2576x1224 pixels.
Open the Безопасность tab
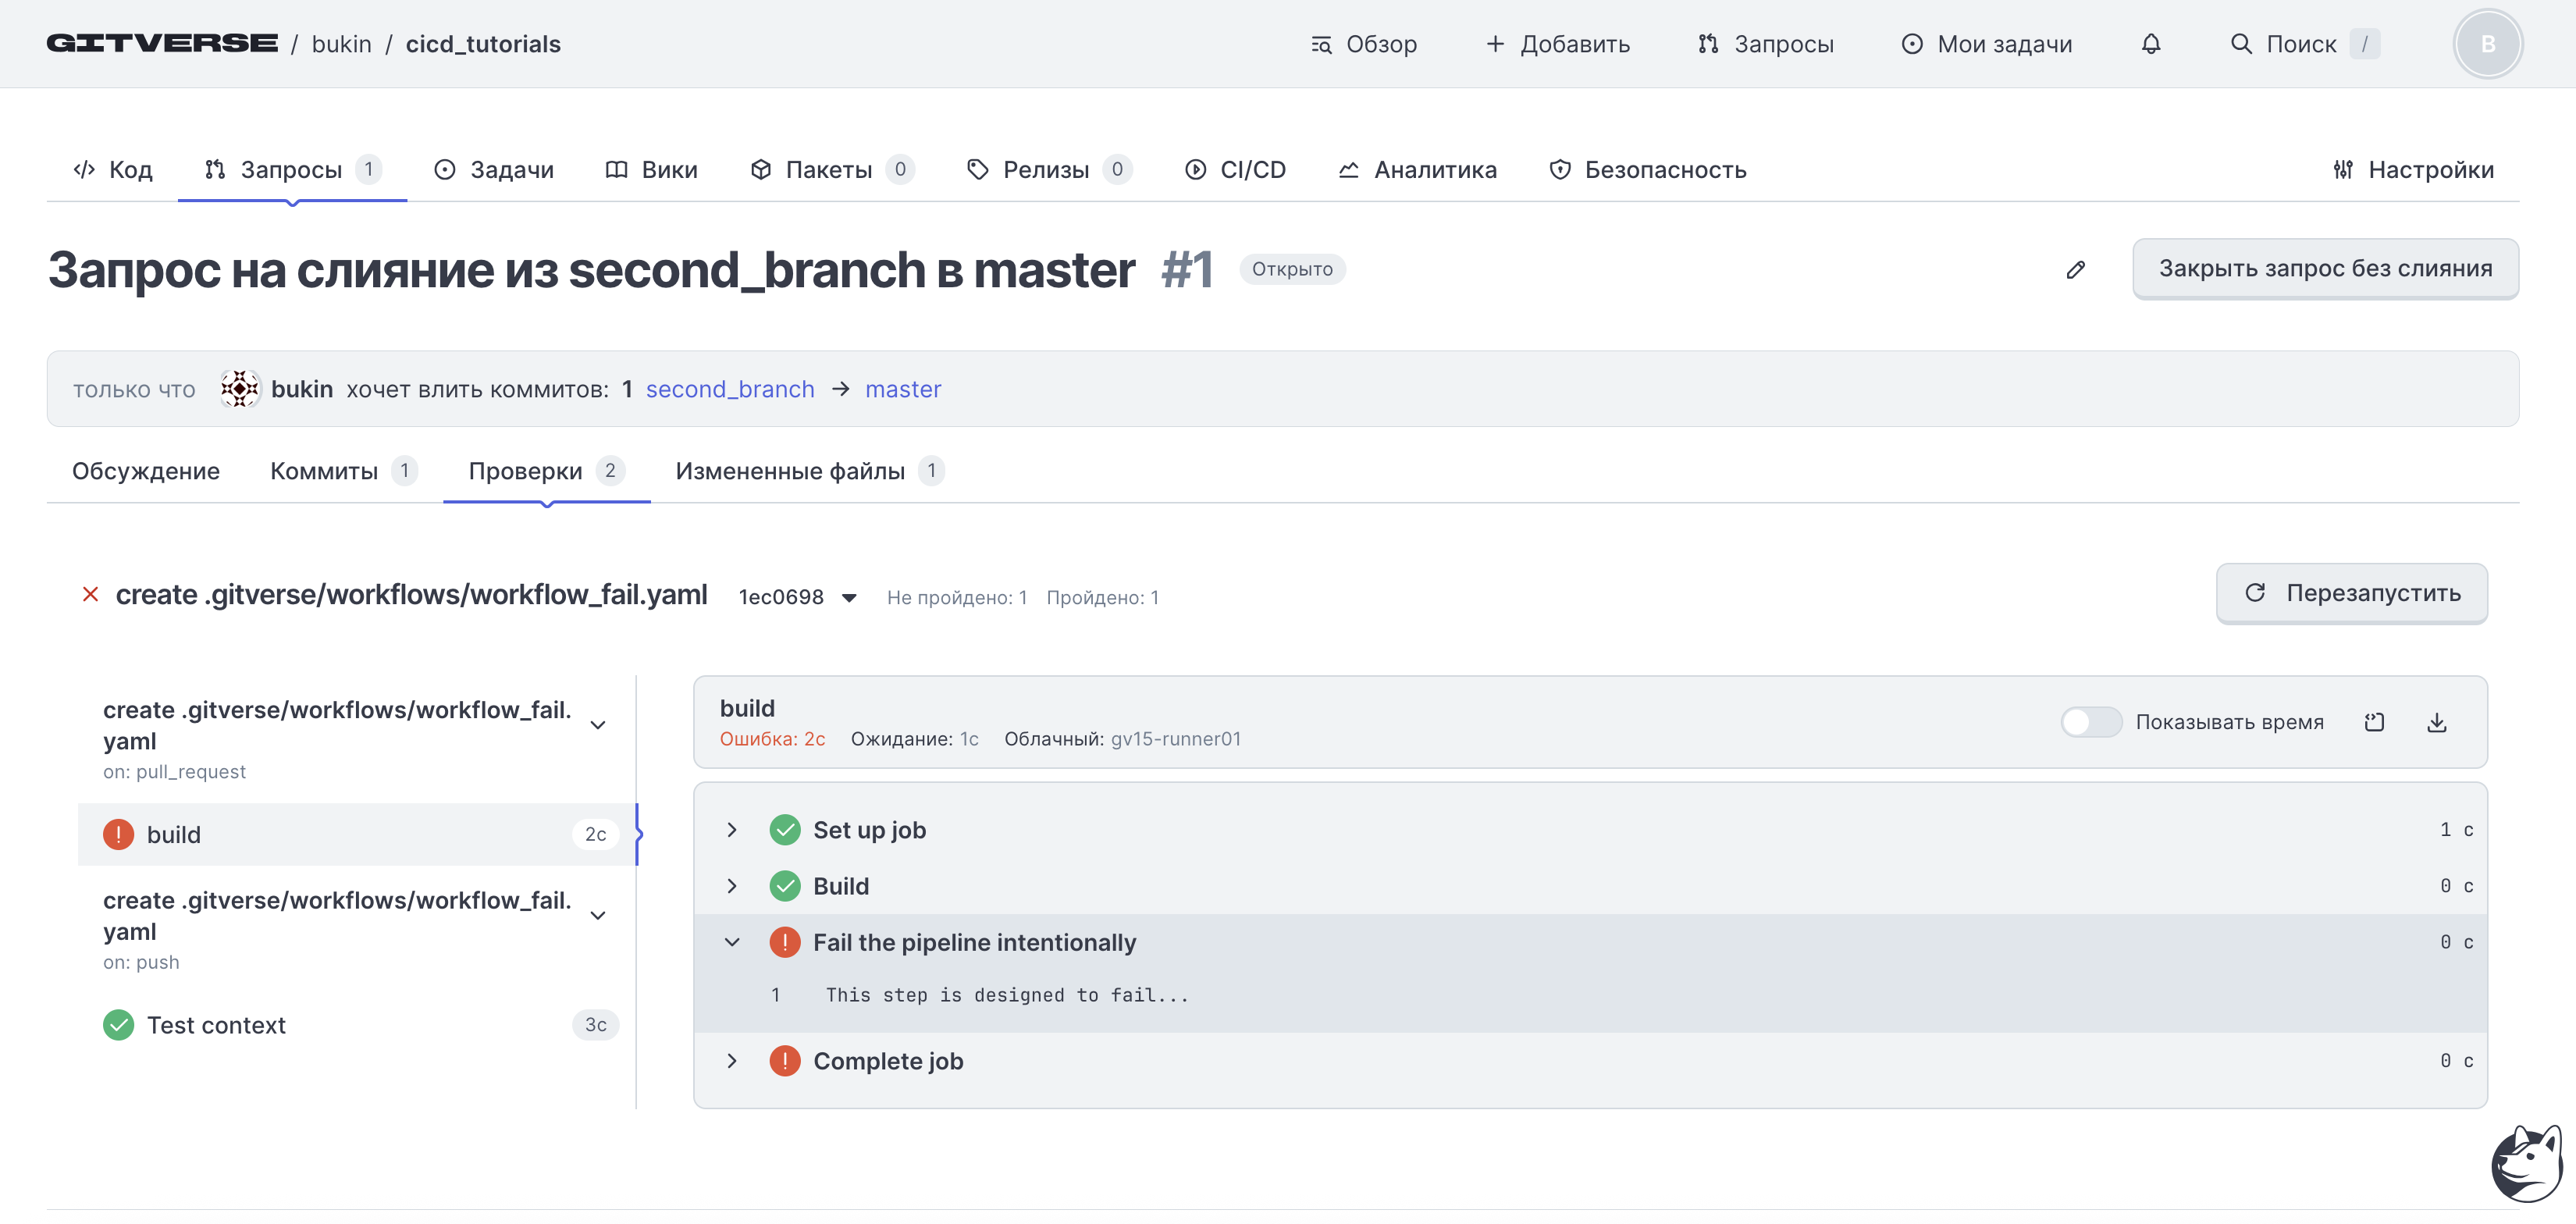click(x=1648, y=170)
